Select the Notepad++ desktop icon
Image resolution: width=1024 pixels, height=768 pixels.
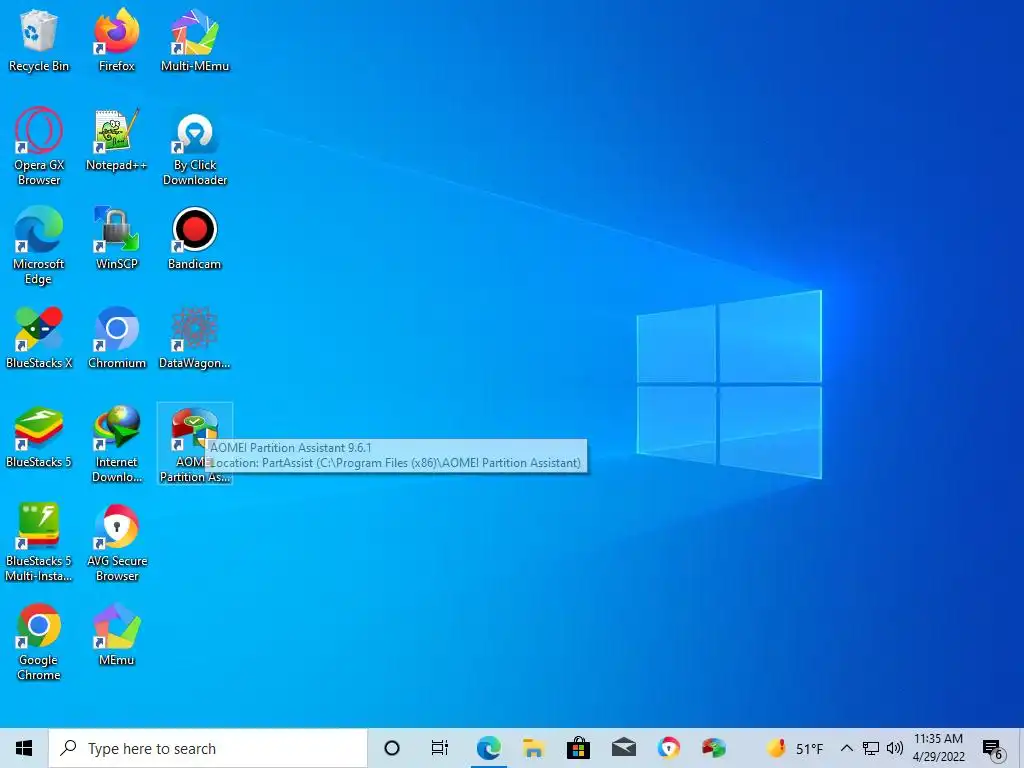click(117, 140)
